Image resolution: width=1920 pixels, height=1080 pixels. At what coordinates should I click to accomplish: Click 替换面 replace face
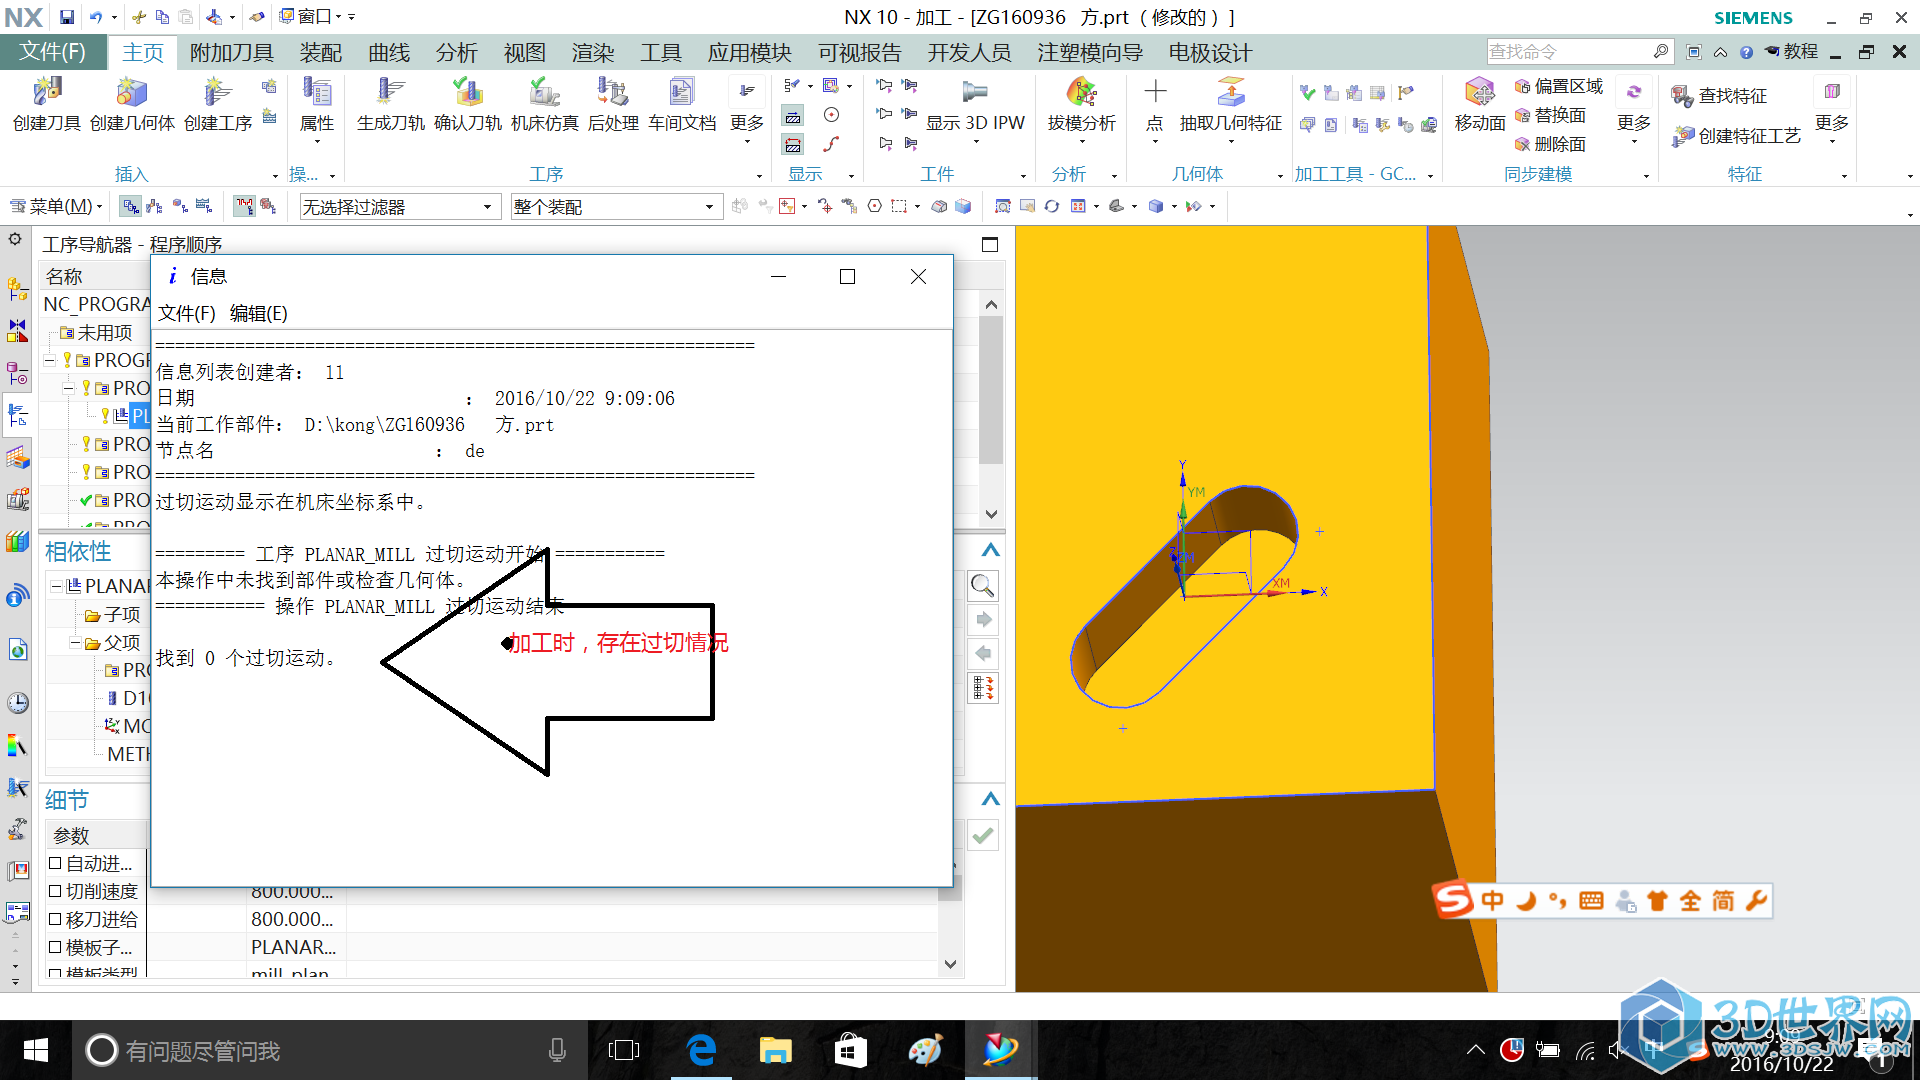tap(1550, 116)
